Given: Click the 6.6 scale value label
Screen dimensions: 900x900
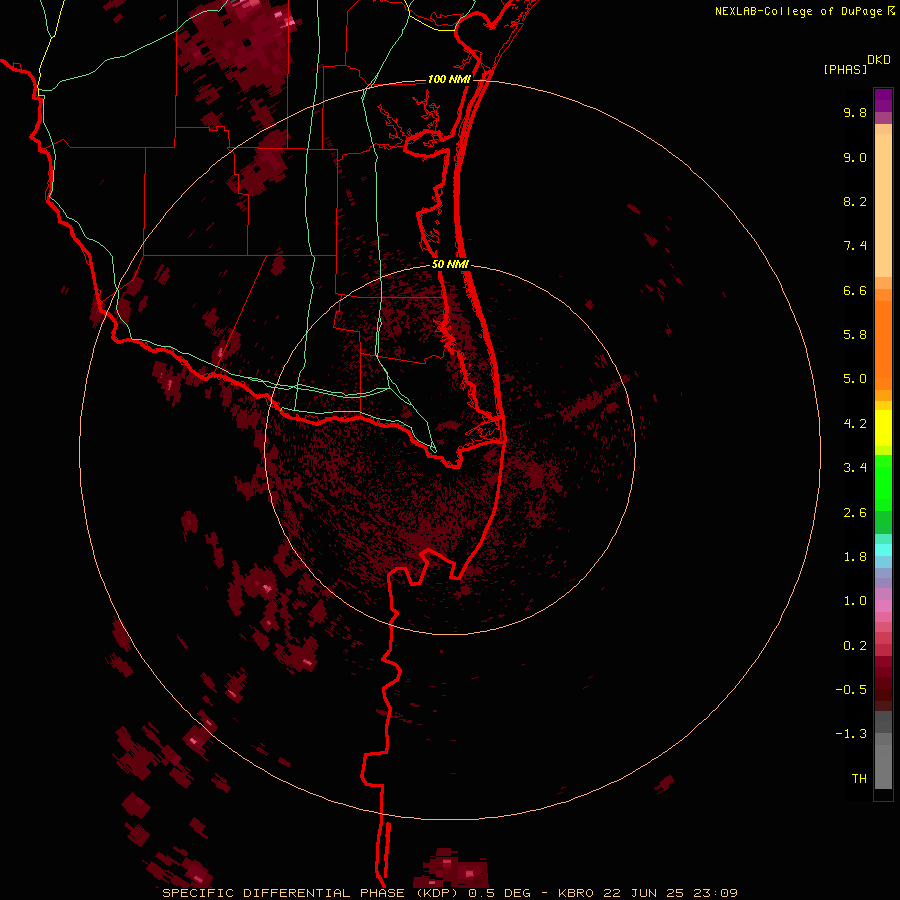Looking at the screenshot, I should (855, 290).
